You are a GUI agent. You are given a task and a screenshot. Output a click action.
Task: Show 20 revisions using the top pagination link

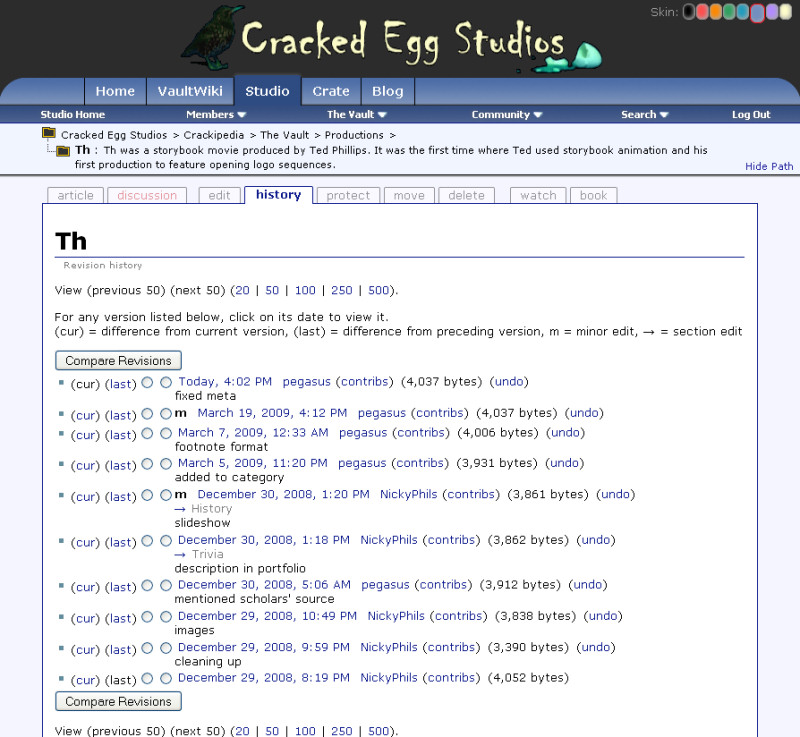[243, 290]
